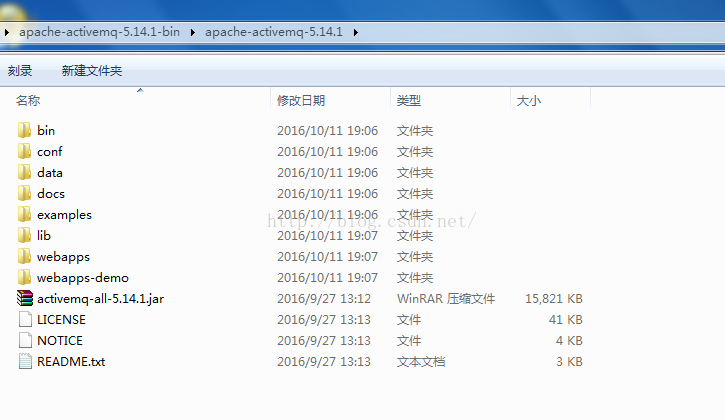Click the 3 KB size of README.txt
Viewport: 725px width, 420px height.
[569, 361]
